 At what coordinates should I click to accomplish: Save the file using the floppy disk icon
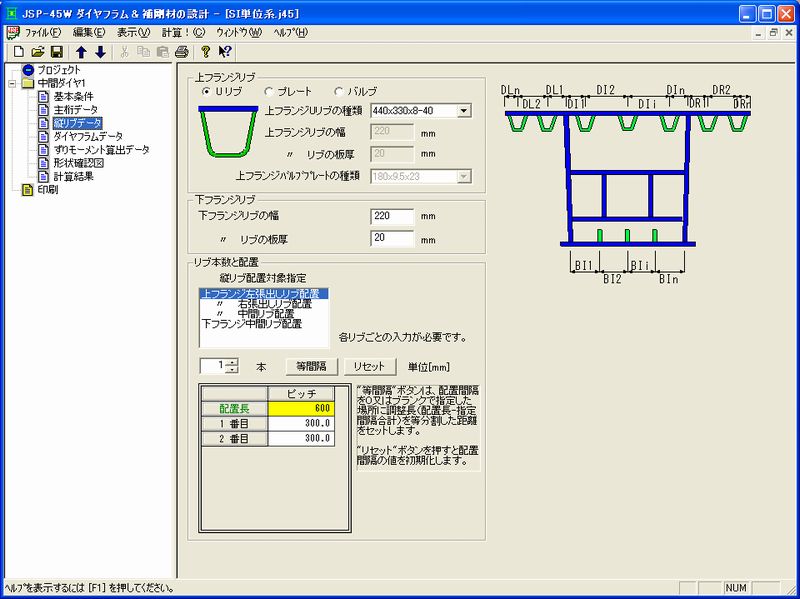56,51
